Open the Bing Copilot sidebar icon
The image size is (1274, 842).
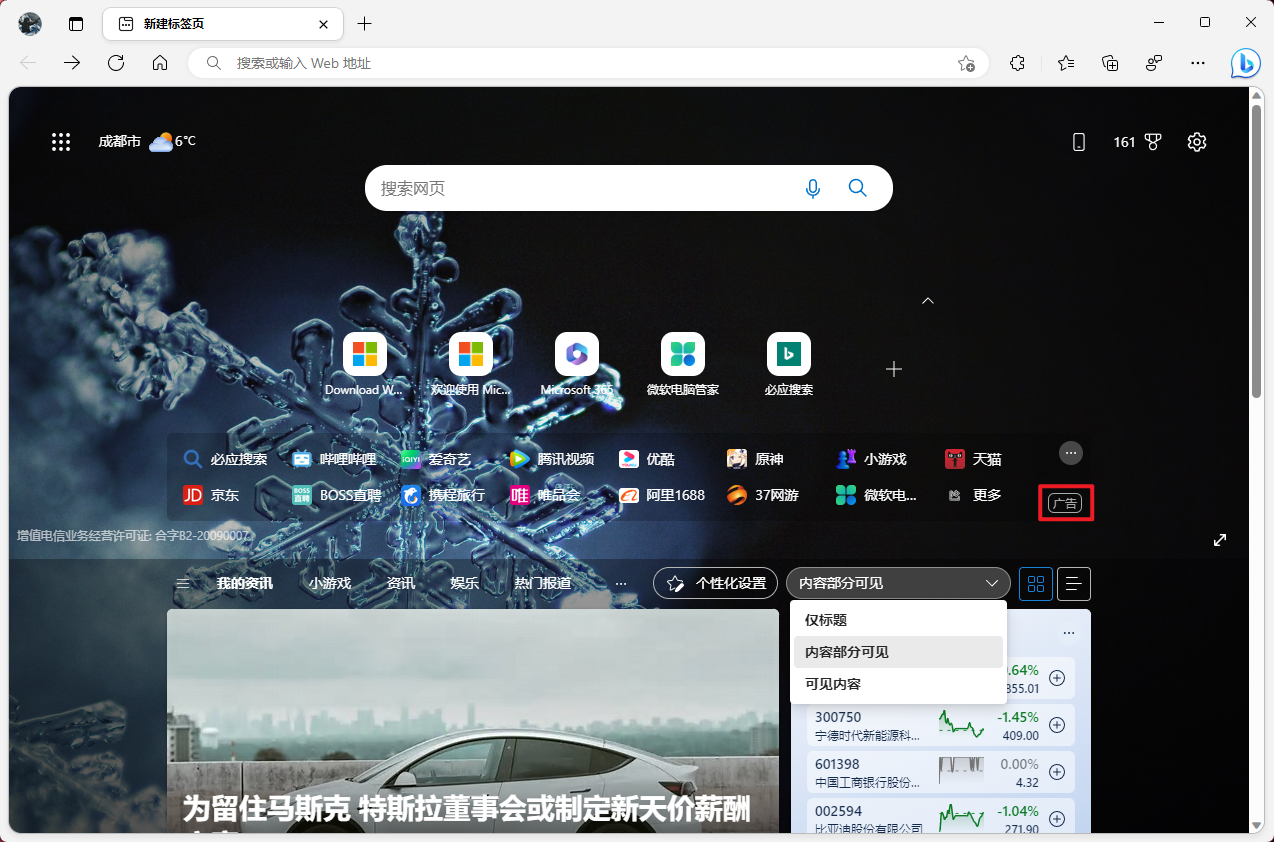pyautogui.click(x=1245, y=63)
